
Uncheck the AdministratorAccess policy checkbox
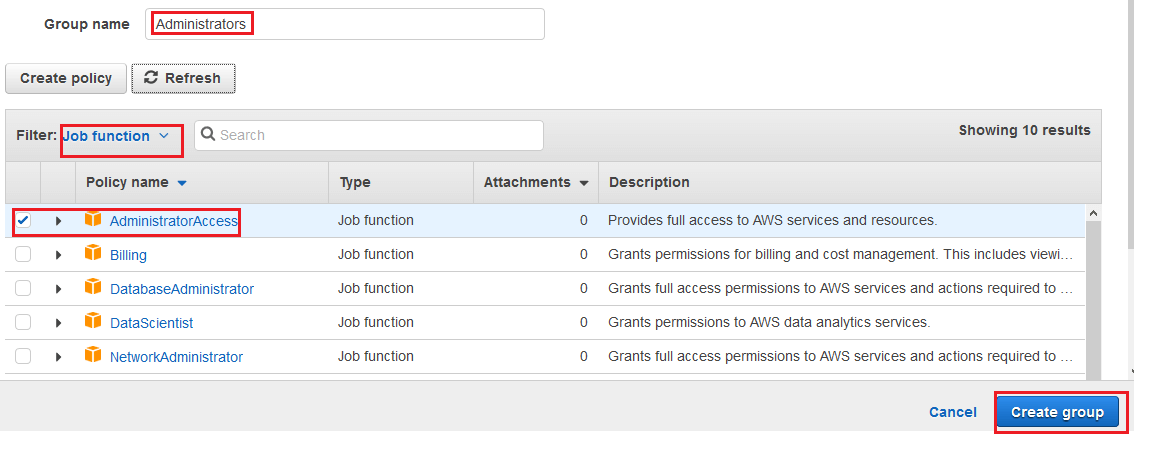point(23,221)
